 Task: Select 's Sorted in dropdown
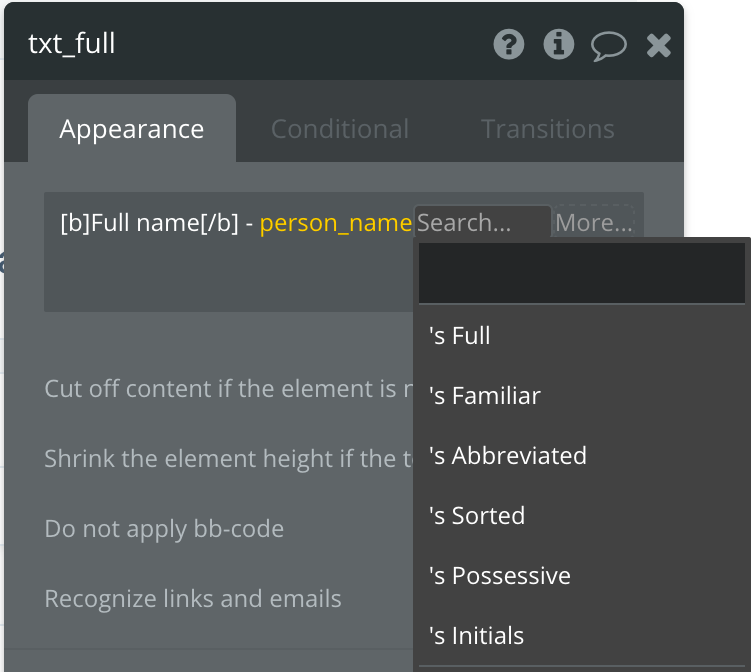click(477, 516)
